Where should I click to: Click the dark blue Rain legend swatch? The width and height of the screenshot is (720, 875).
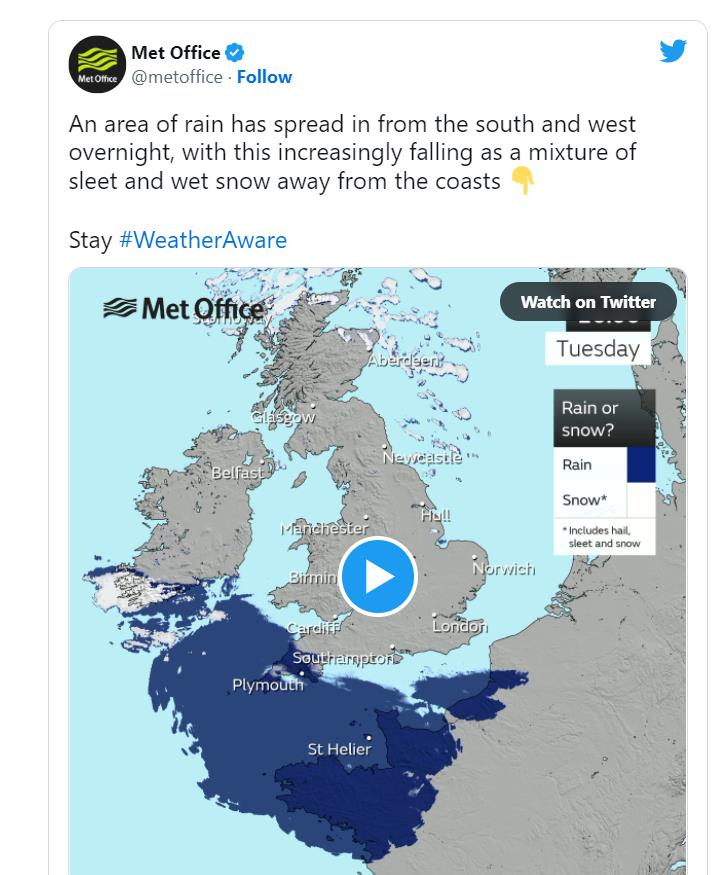641,464
